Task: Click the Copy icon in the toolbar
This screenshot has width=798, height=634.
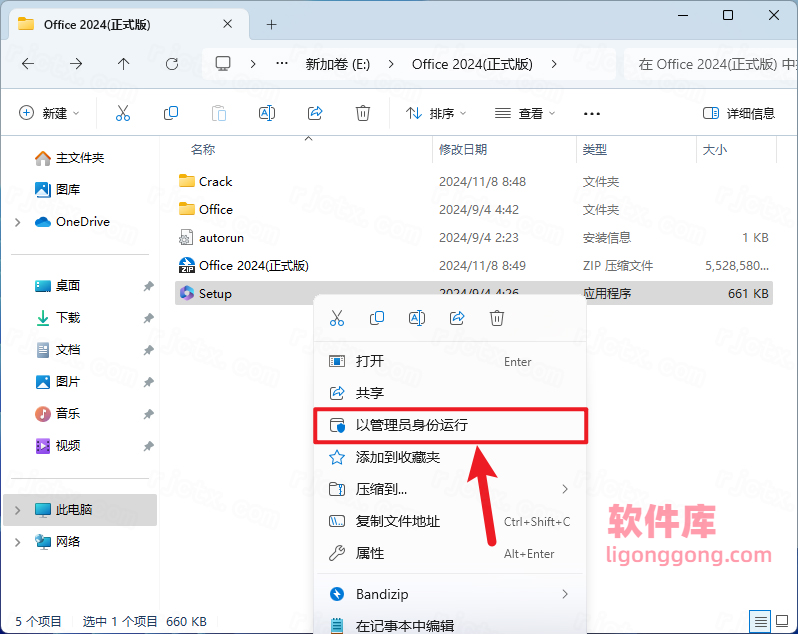Action: click(170, 113)
